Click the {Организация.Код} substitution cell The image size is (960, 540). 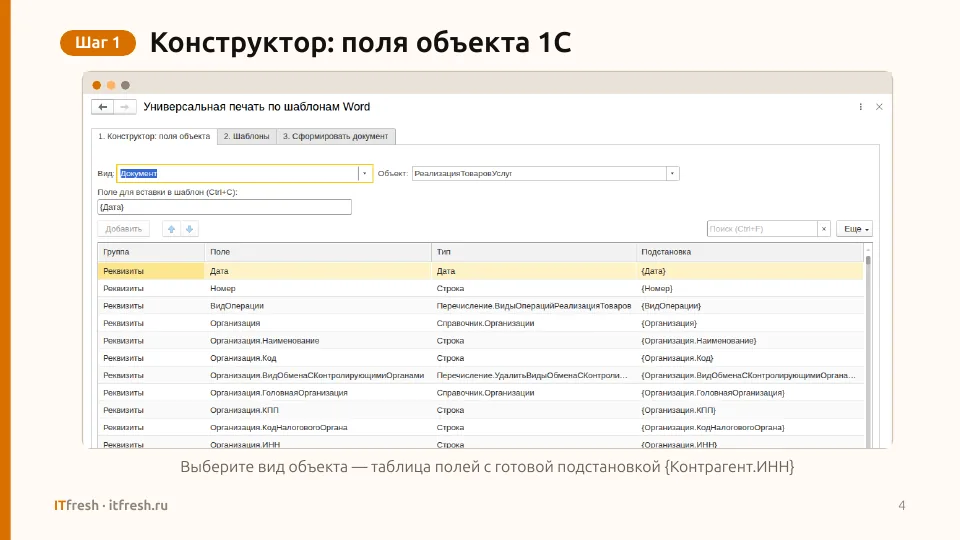(x=749, y=358)
